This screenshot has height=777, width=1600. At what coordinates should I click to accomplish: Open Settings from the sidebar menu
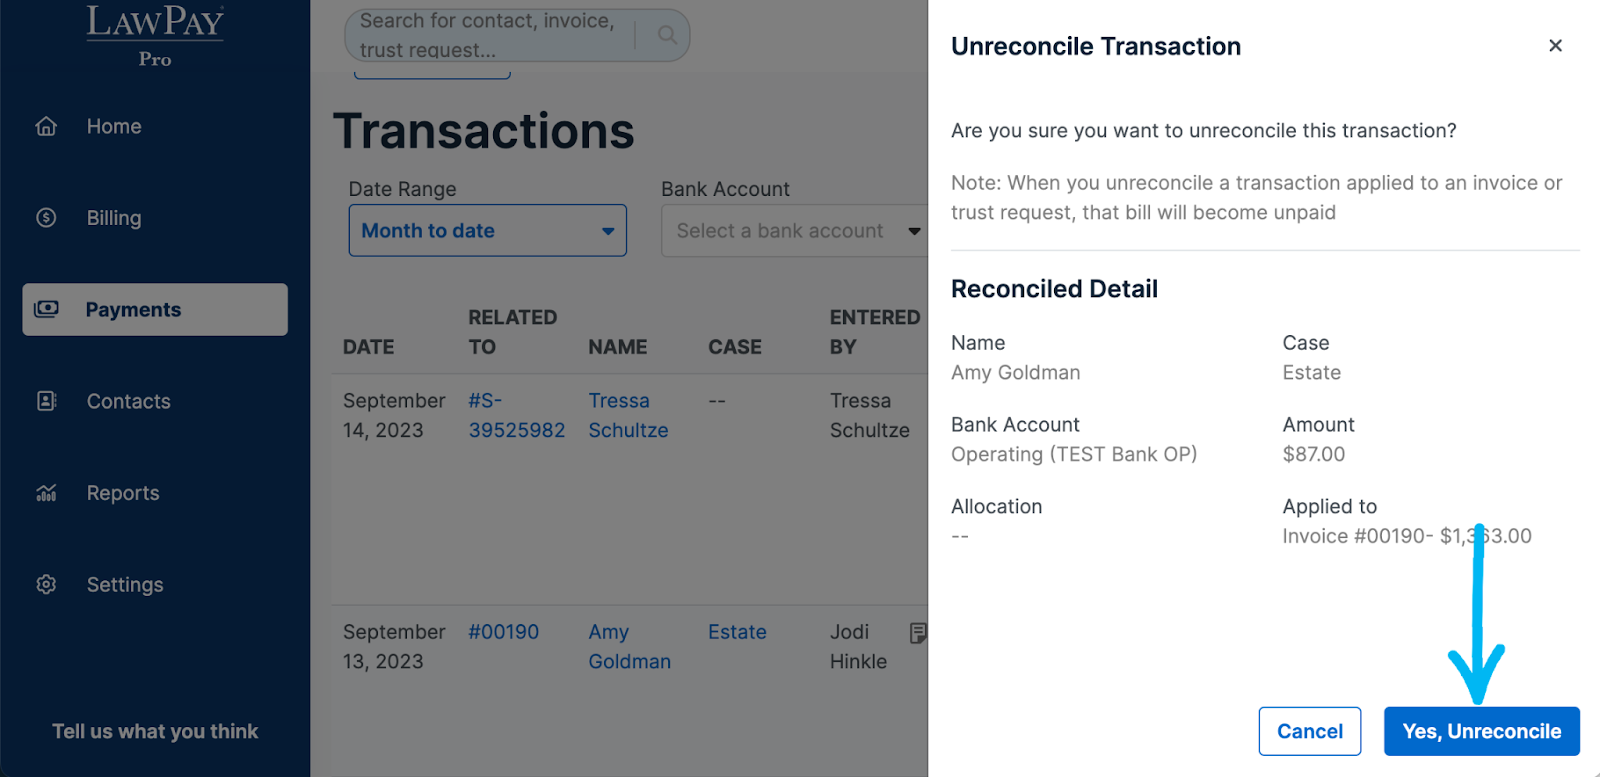(125, 585)
